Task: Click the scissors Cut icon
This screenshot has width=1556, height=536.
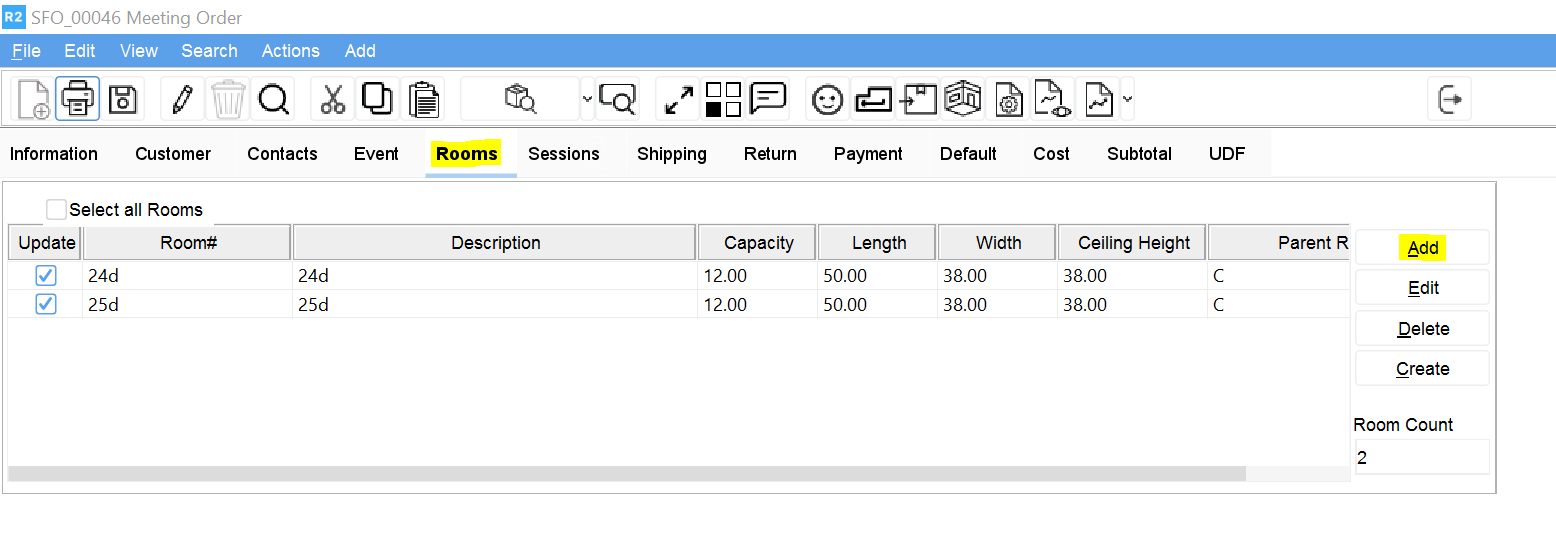Action: [332, 99]
